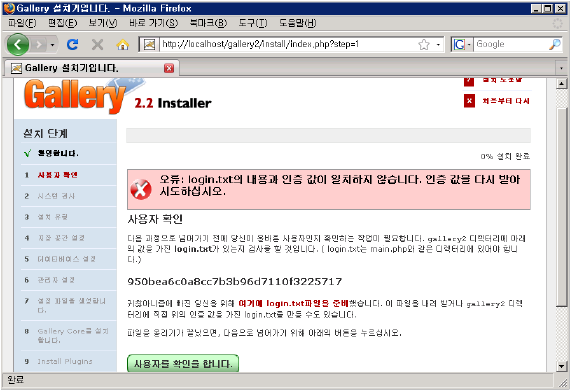Click the Forward navigation arrow
Image resolution: width=570 pixels, height=390 pixels.
(39, 45)
